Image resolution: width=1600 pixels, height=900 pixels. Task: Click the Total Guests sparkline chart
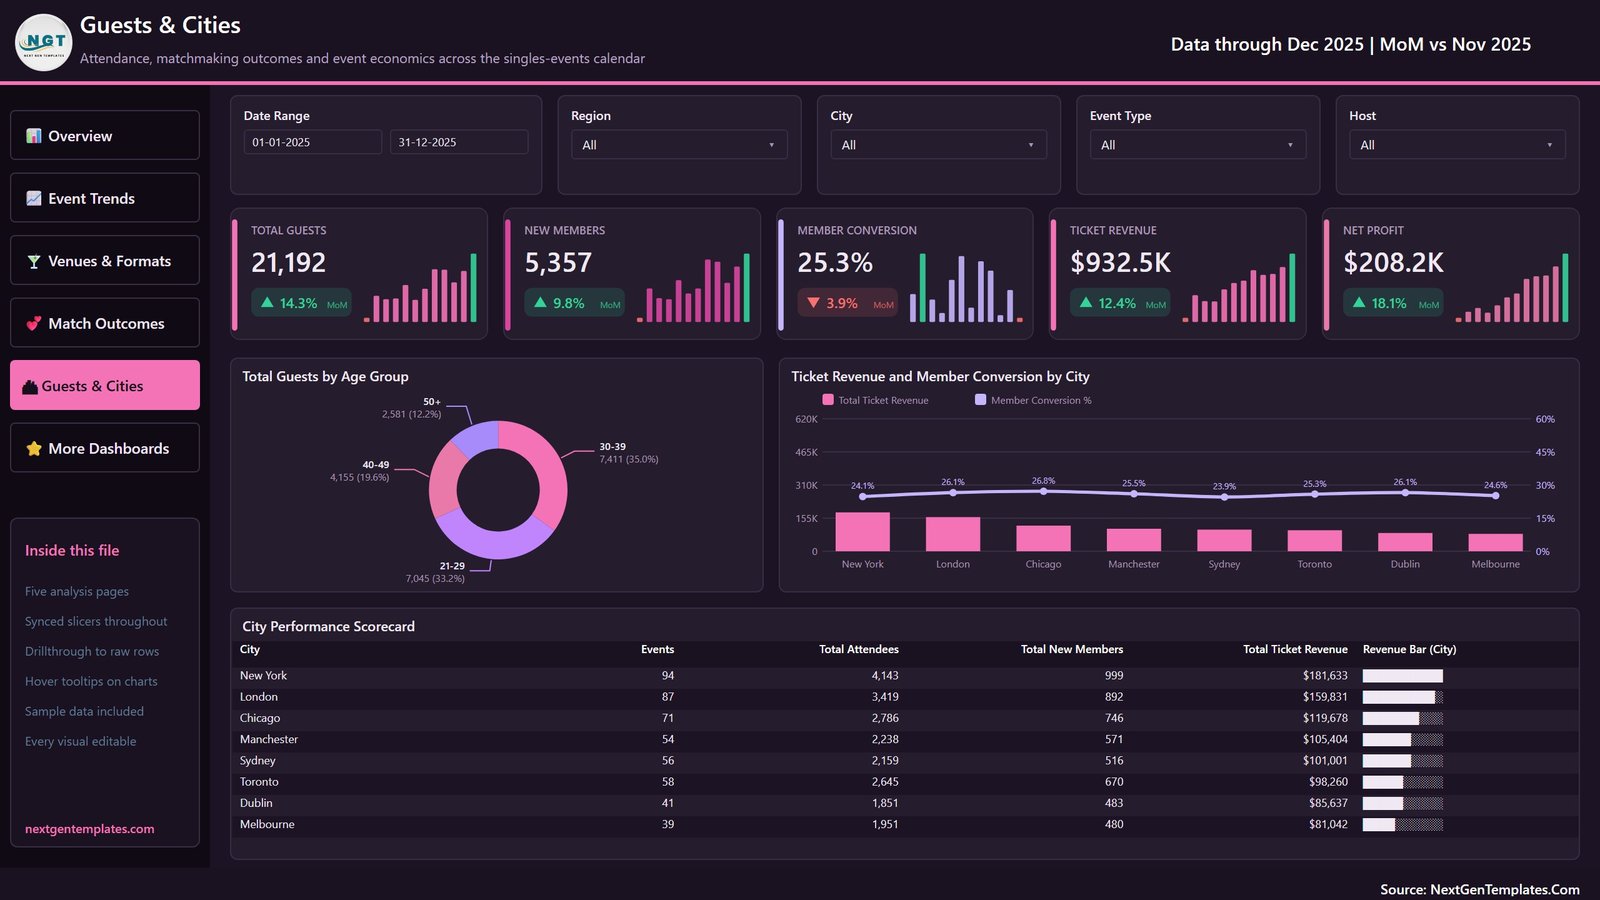tap(420, 288)
